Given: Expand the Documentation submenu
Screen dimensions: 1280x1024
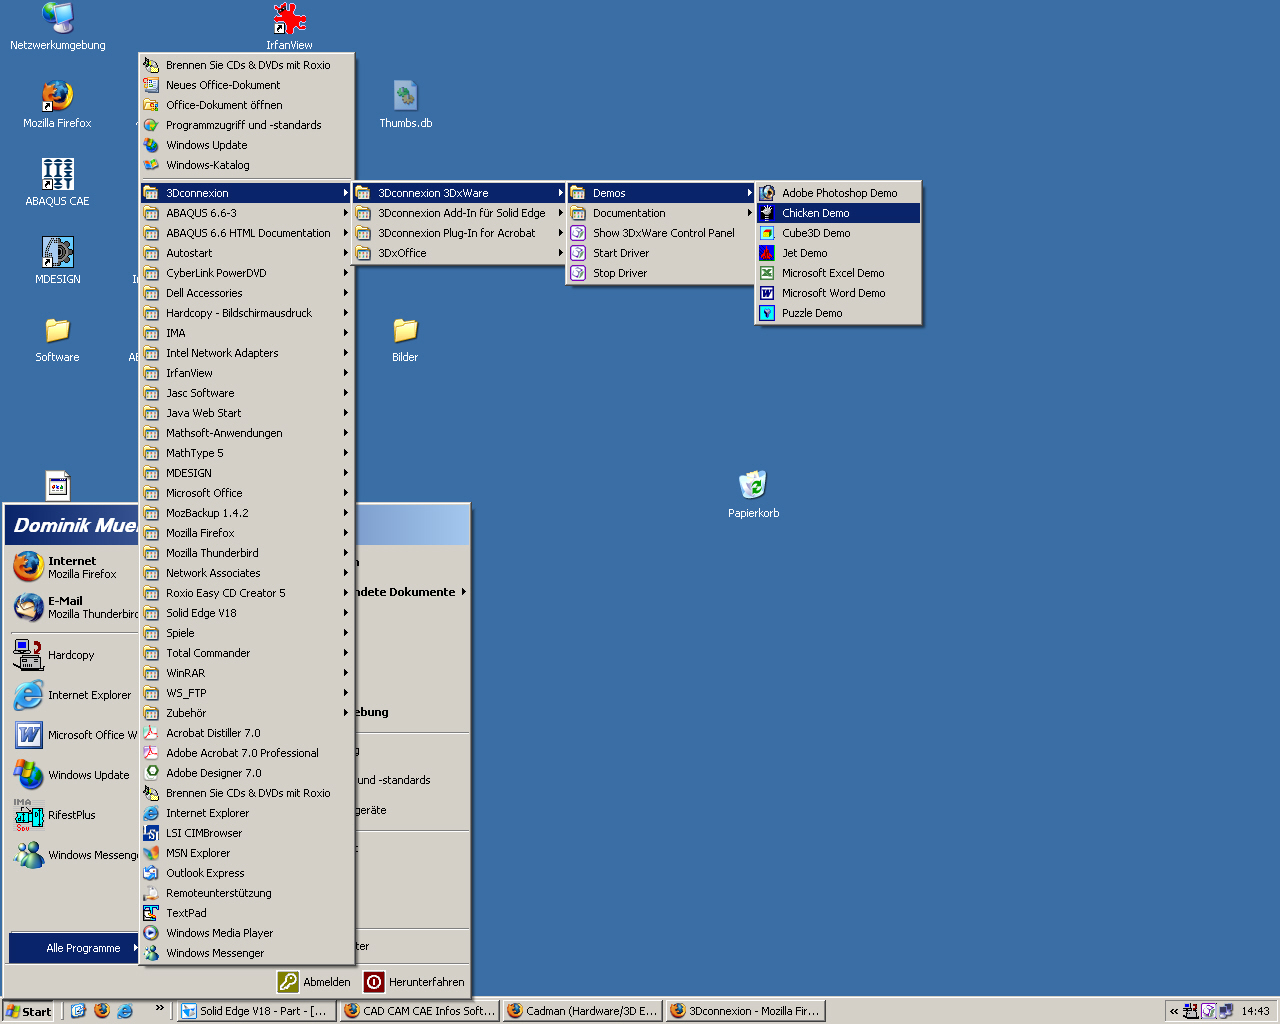Looking at the screenshot, I should (x=661, y=213).
